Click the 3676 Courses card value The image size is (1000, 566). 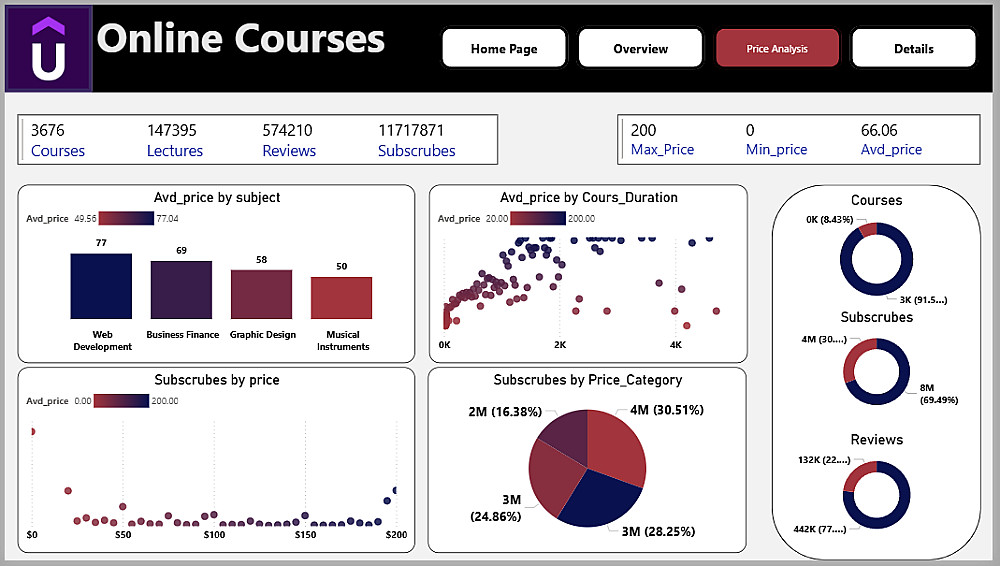pyautogui.click(x=46, y=130)
